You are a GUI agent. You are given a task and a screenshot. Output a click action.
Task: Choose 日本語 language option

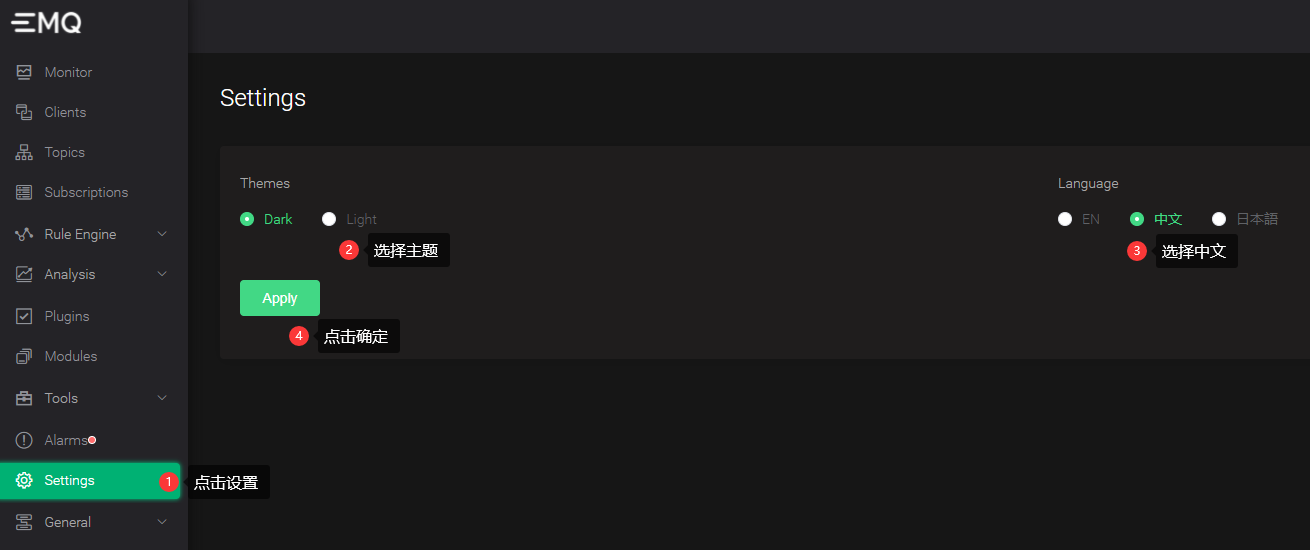tap(1219, 219)
